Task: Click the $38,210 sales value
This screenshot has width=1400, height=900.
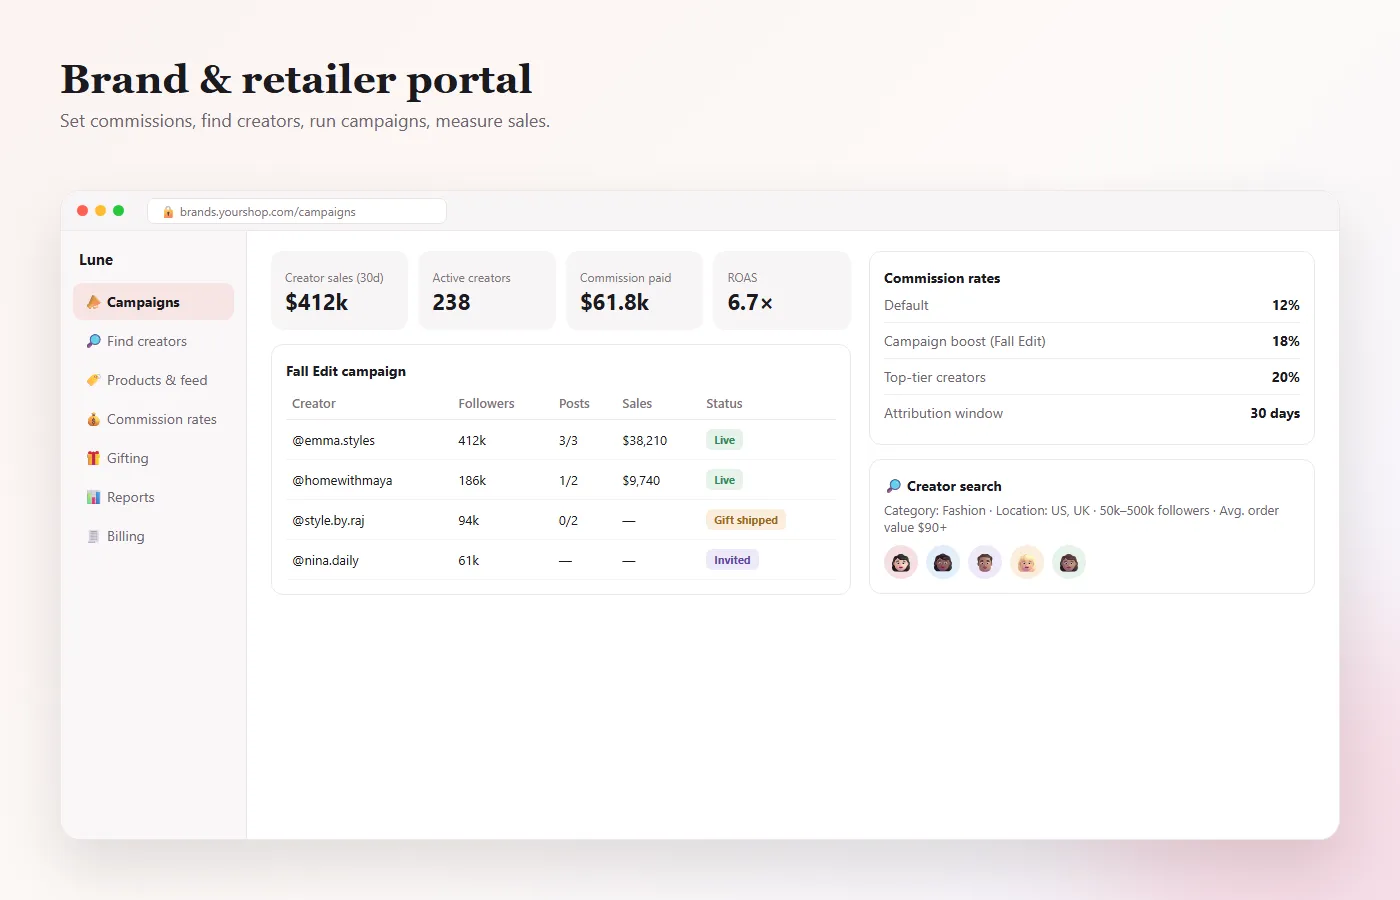Action: tap(645, 441)
